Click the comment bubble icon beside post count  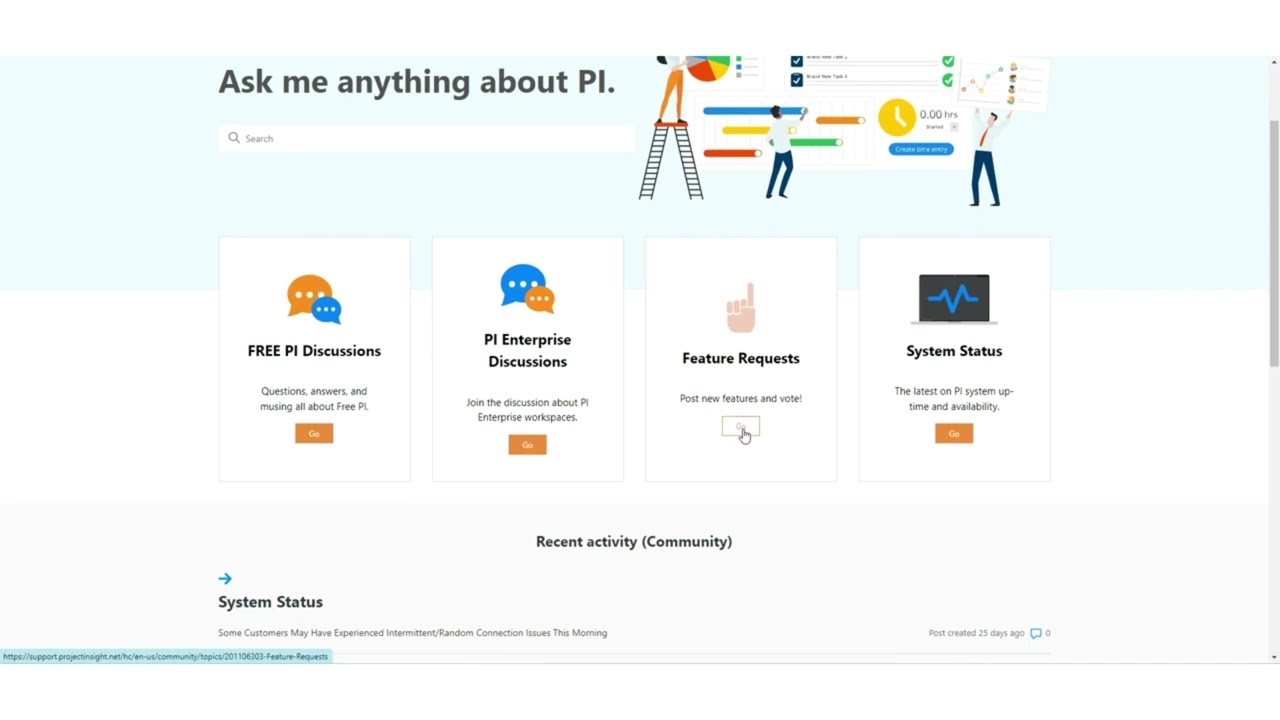point(1036,633)
